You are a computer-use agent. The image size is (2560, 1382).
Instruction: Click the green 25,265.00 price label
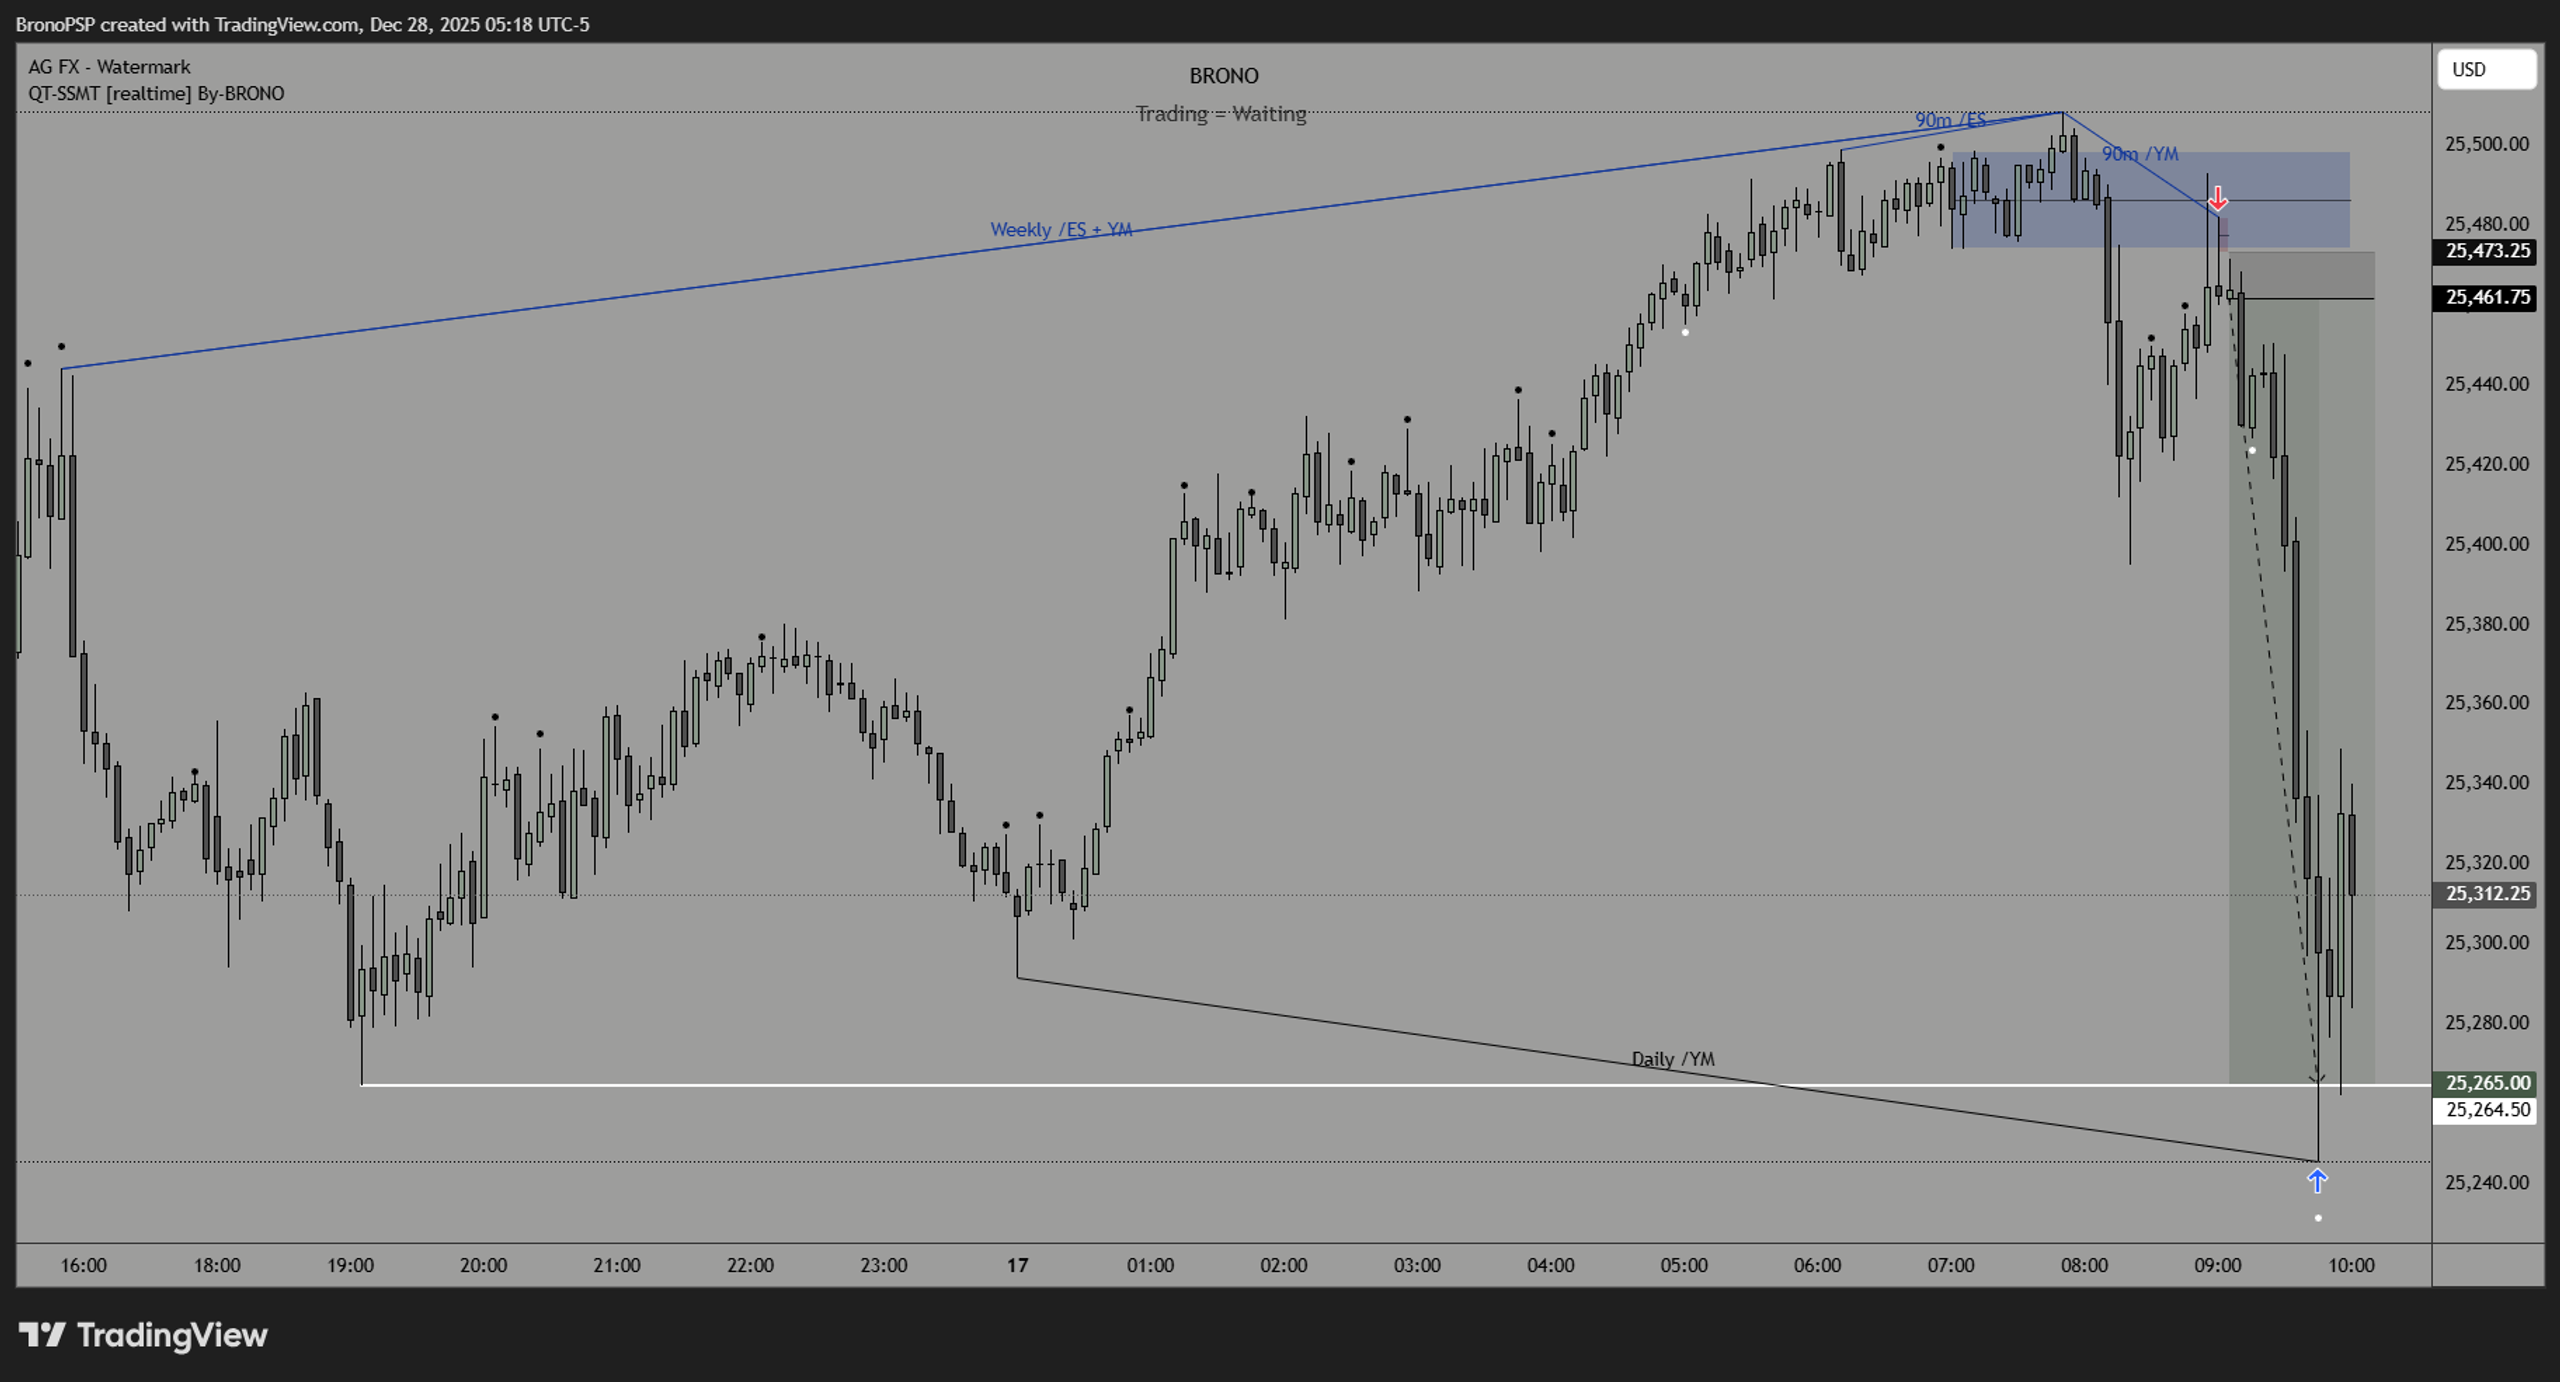(x=2485, y=1083)
